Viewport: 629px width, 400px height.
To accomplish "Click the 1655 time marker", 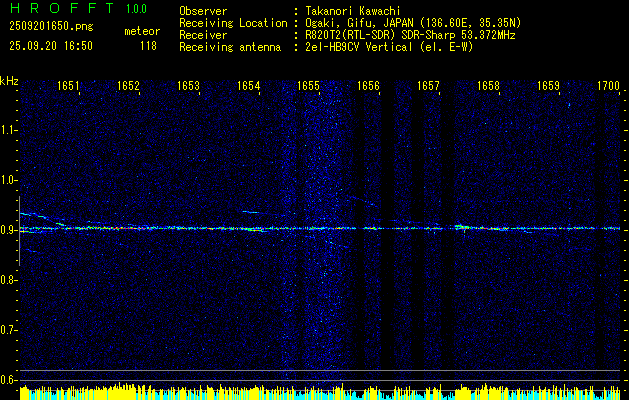I will [308, 85].
